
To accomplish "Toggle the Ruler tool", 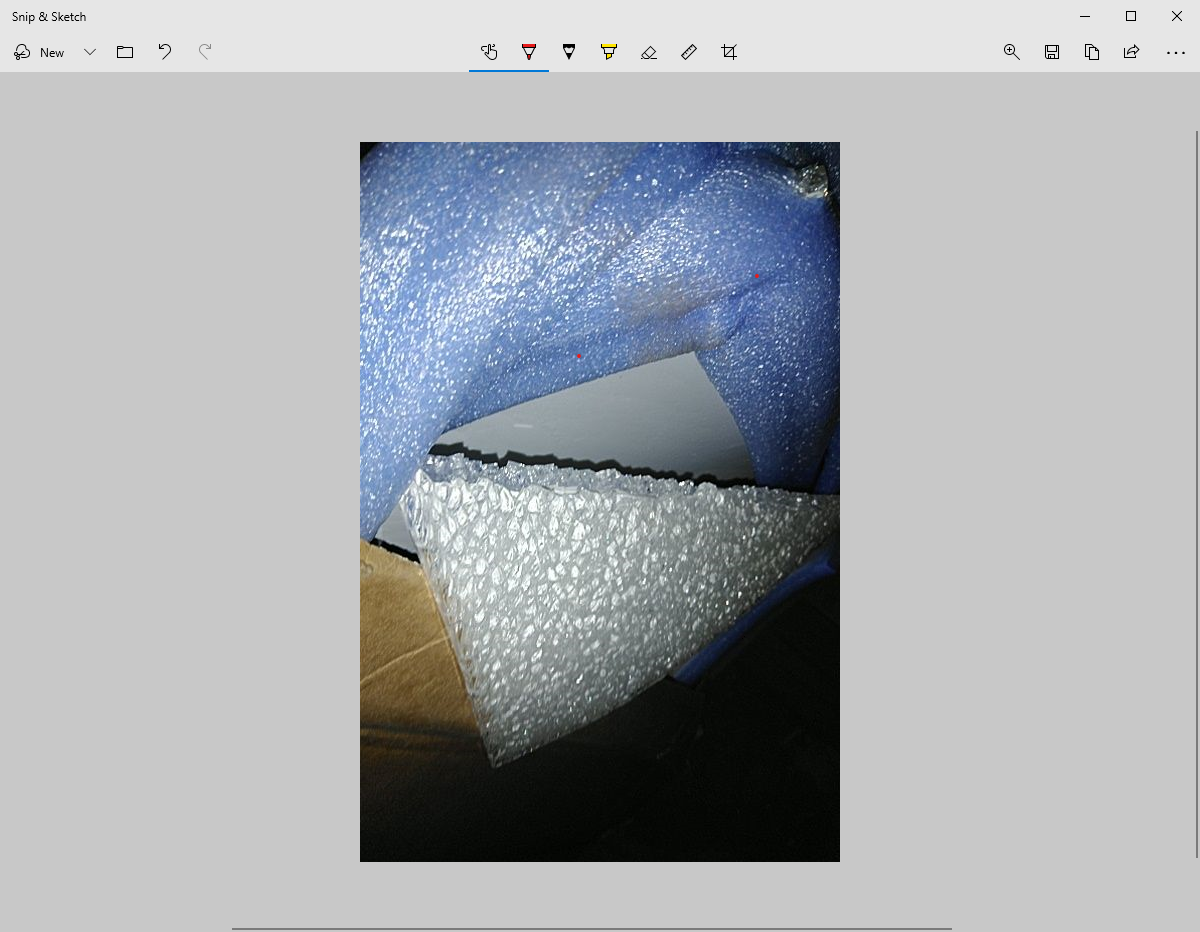I will coord(689,52).
